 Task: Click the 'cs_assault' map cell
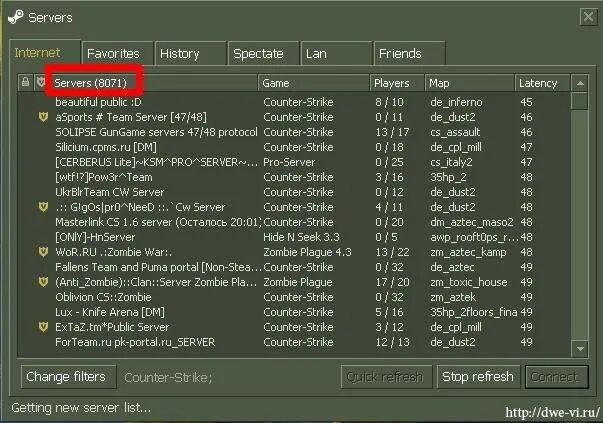point(455,132)
